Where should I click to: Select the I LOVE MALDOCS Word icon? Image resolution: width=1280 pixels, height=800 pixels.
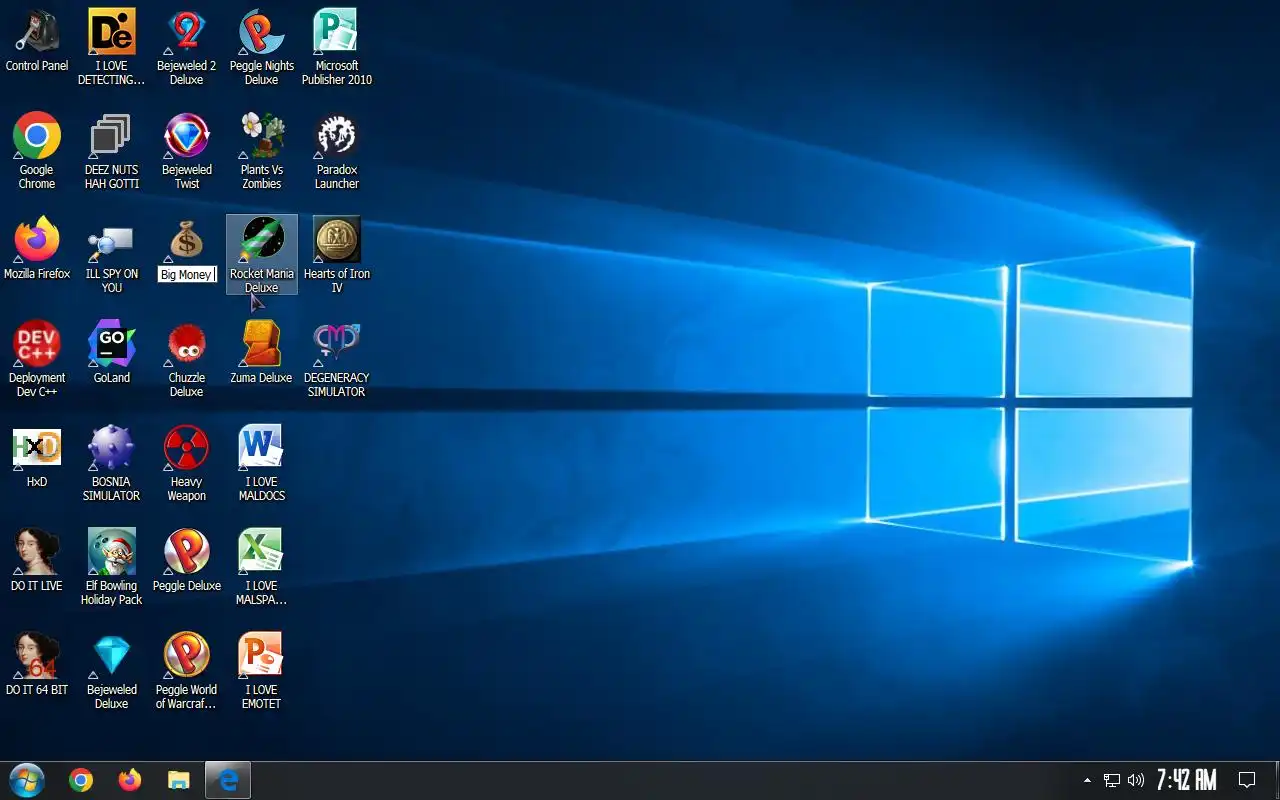(x=262, y=448)
